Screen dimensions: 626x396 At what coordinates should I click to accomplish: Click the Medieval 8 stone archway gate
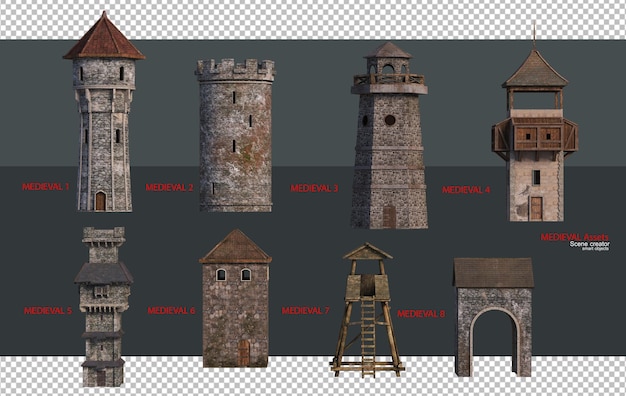[x=493, y=317]
